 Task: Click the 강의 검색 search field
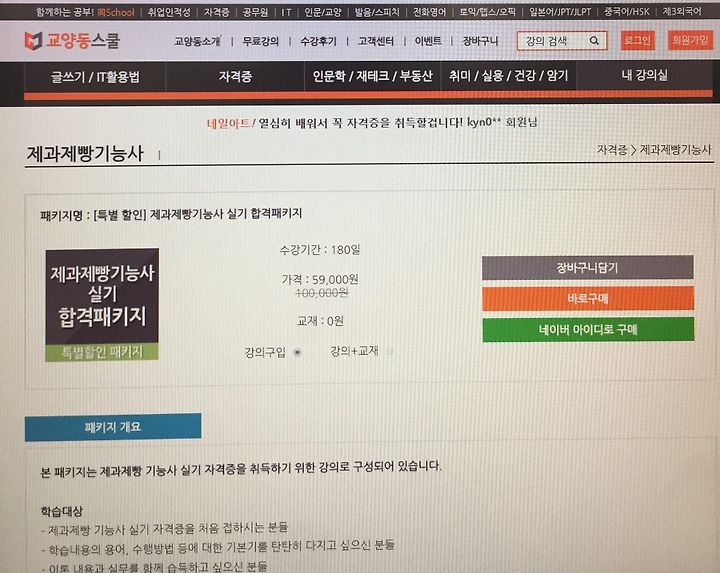562,41
